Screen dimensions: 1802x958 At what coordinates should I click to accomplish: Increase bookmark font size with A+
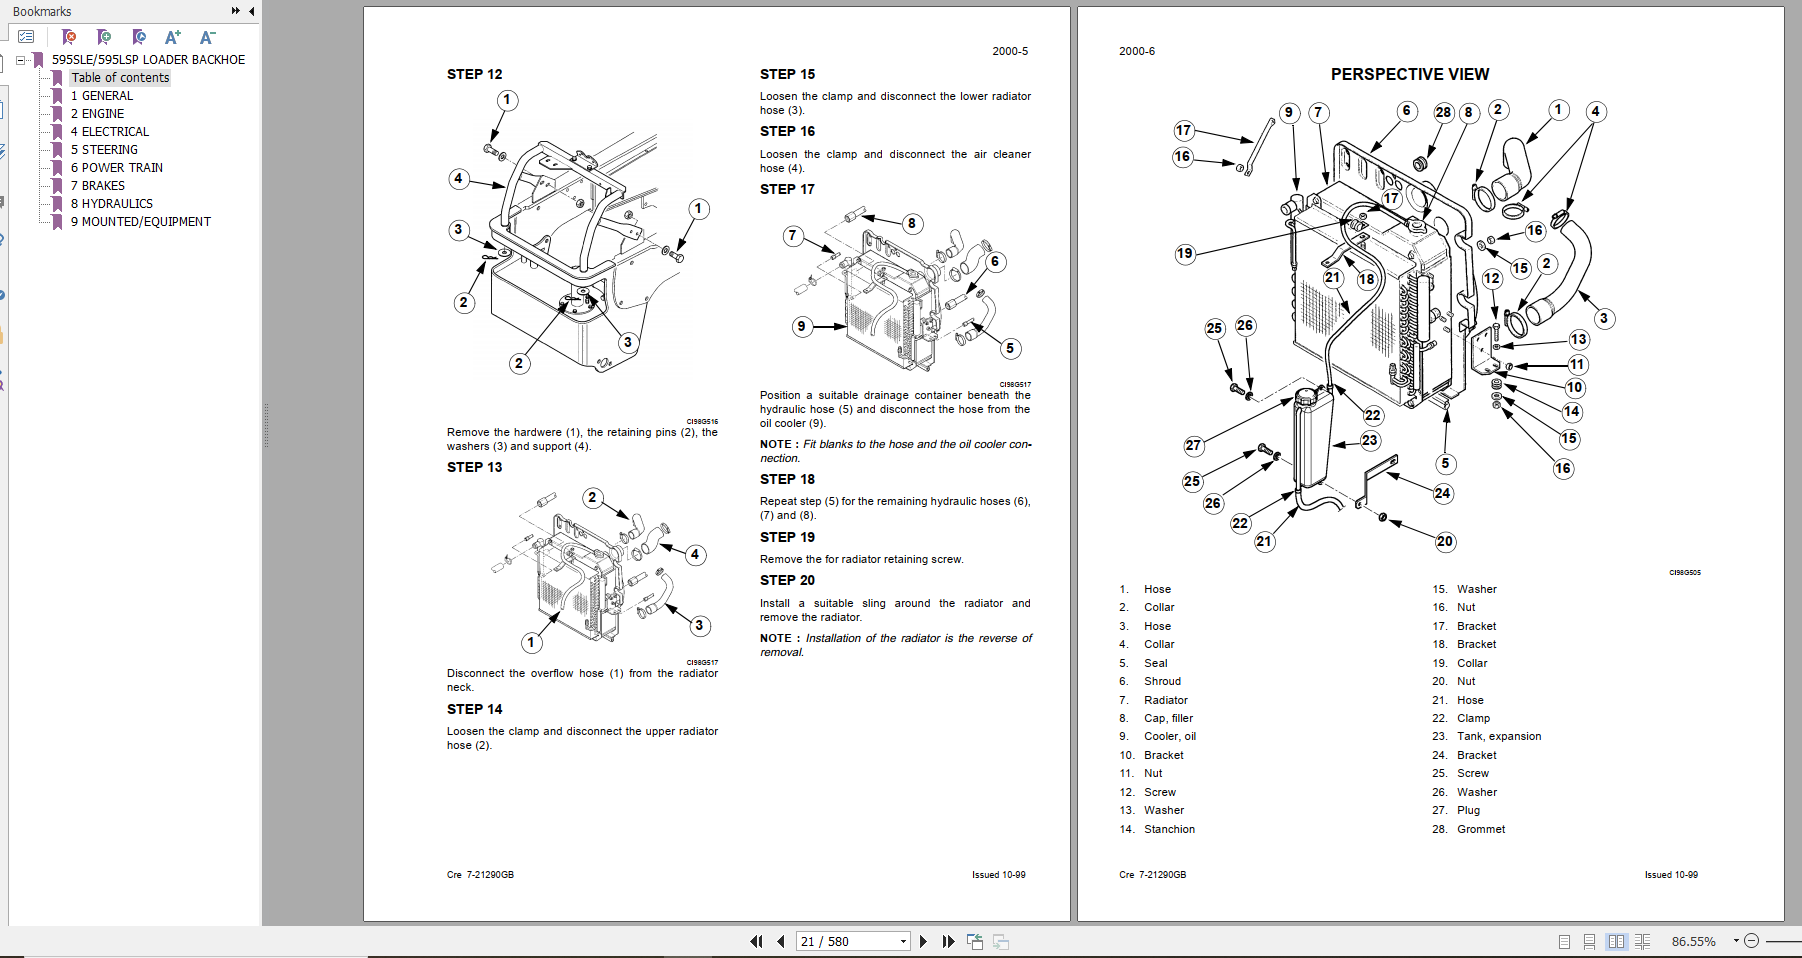(x=173, y=37)
